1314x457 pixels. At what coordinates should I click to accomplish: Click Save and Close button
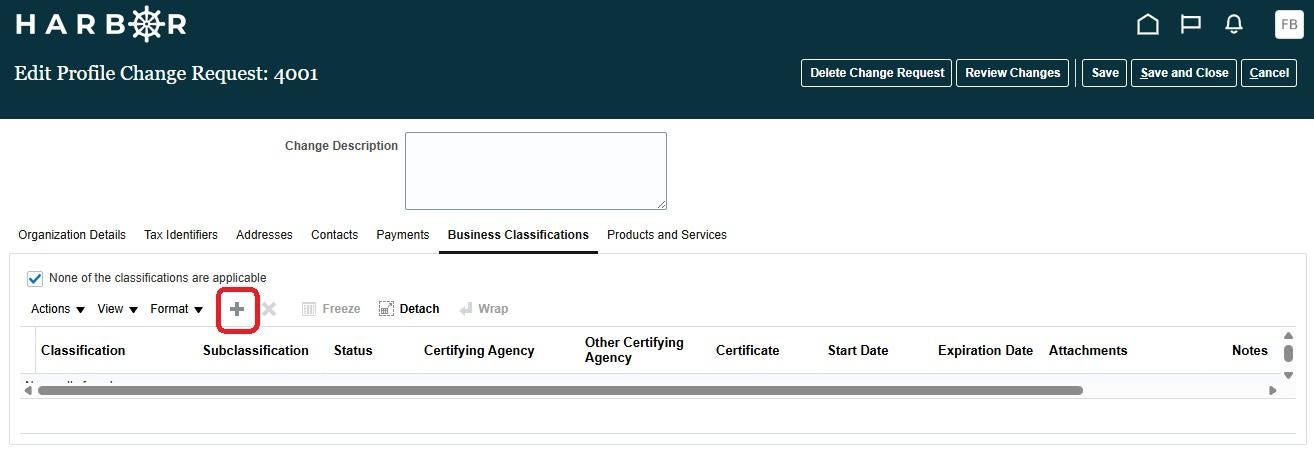[x=1184, y=73]
